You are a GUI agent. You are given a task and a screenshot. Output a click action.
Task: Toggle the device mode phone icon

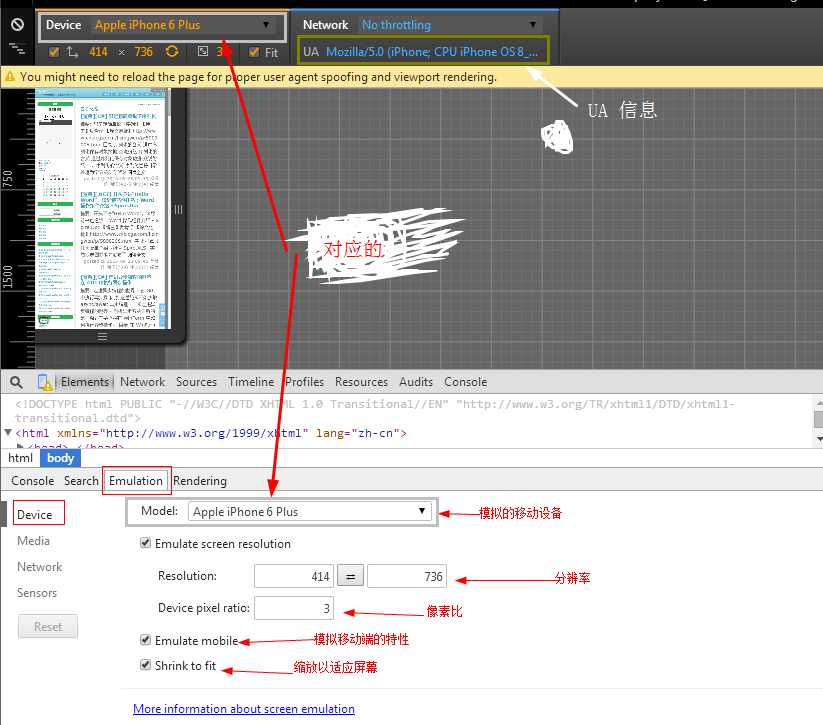(x=45, y=382)
